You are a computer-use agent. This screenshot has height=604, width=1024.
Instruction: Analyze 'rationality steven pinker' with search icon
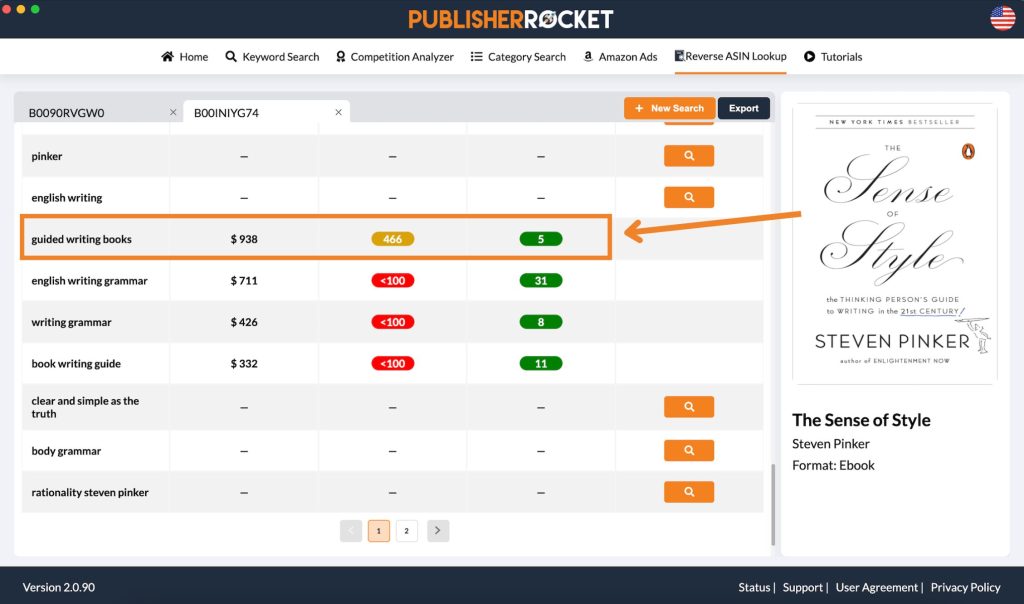tap(689, 492)
